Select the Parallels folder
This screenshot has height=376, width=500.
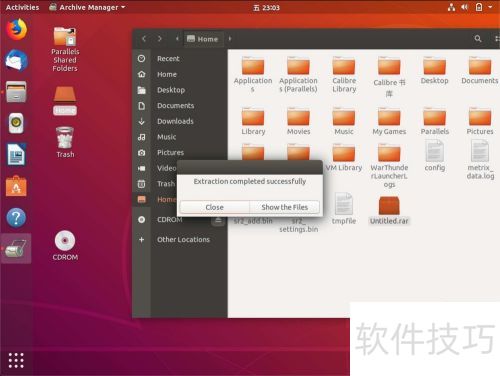(x=435, y=121)
